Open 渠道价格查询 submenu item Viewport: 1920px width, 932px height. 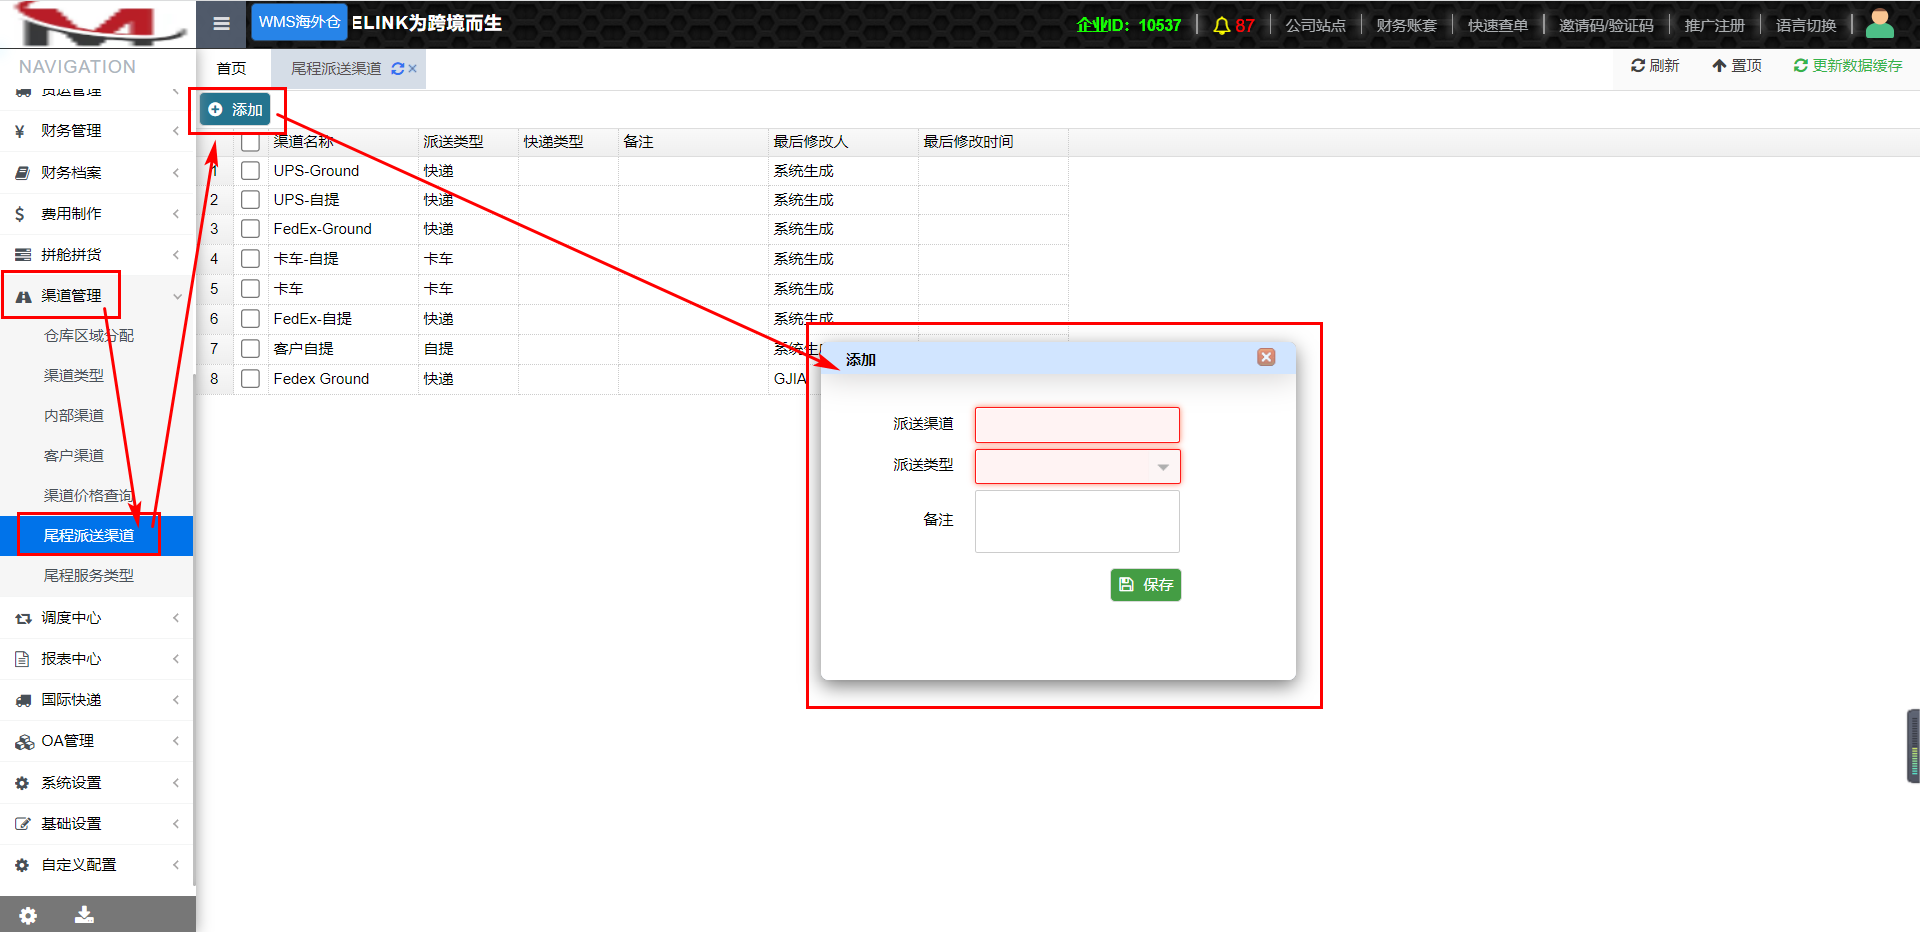click(x=89, y=496)
